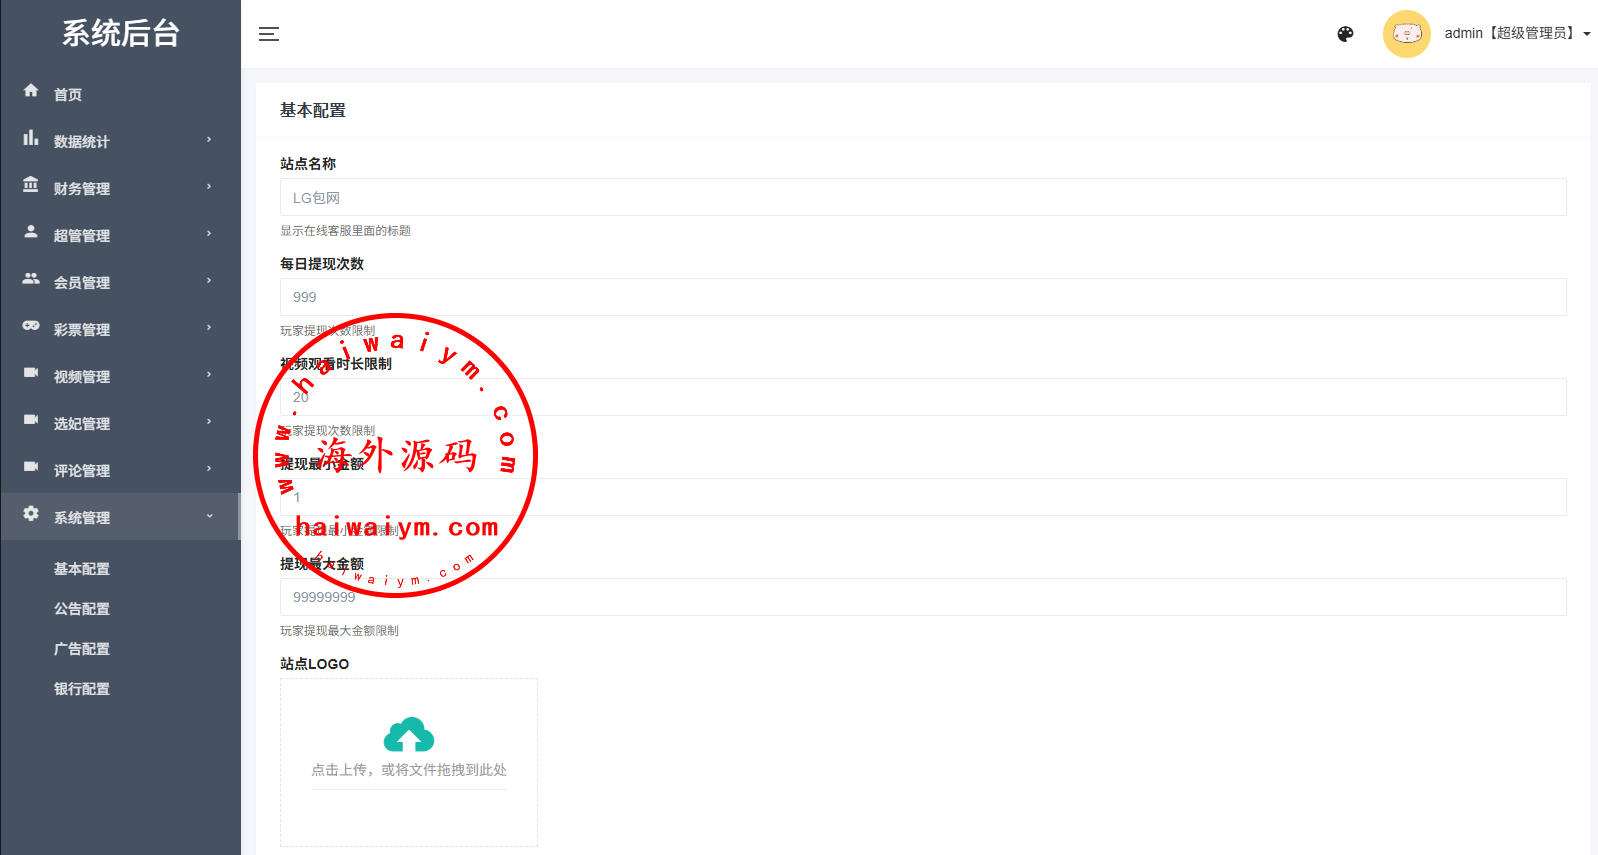This screenshot has width=1598, height=855.
Task: Click the 每日提现次数 input field
Action: (922, 297)
